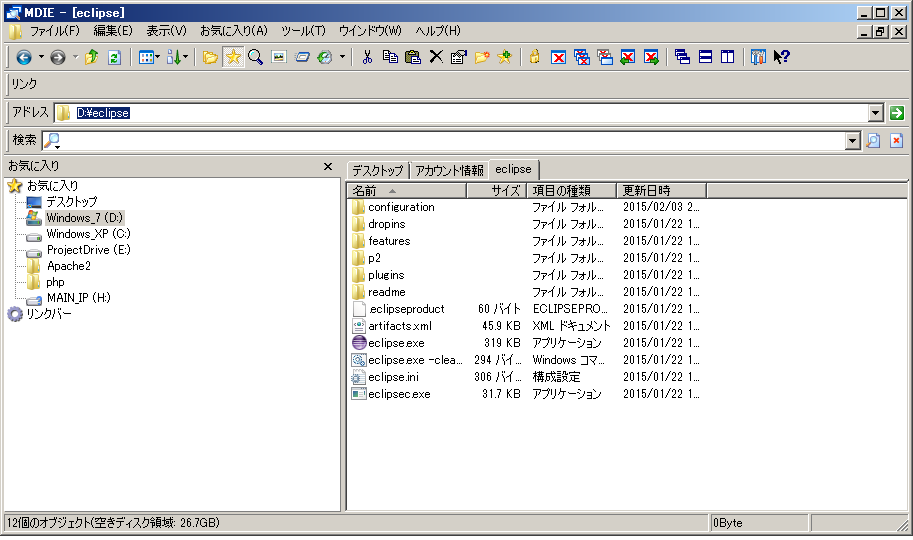Open Properties via the toolbar icon
The width and height of the screenshot is (913, 540).
459,57
